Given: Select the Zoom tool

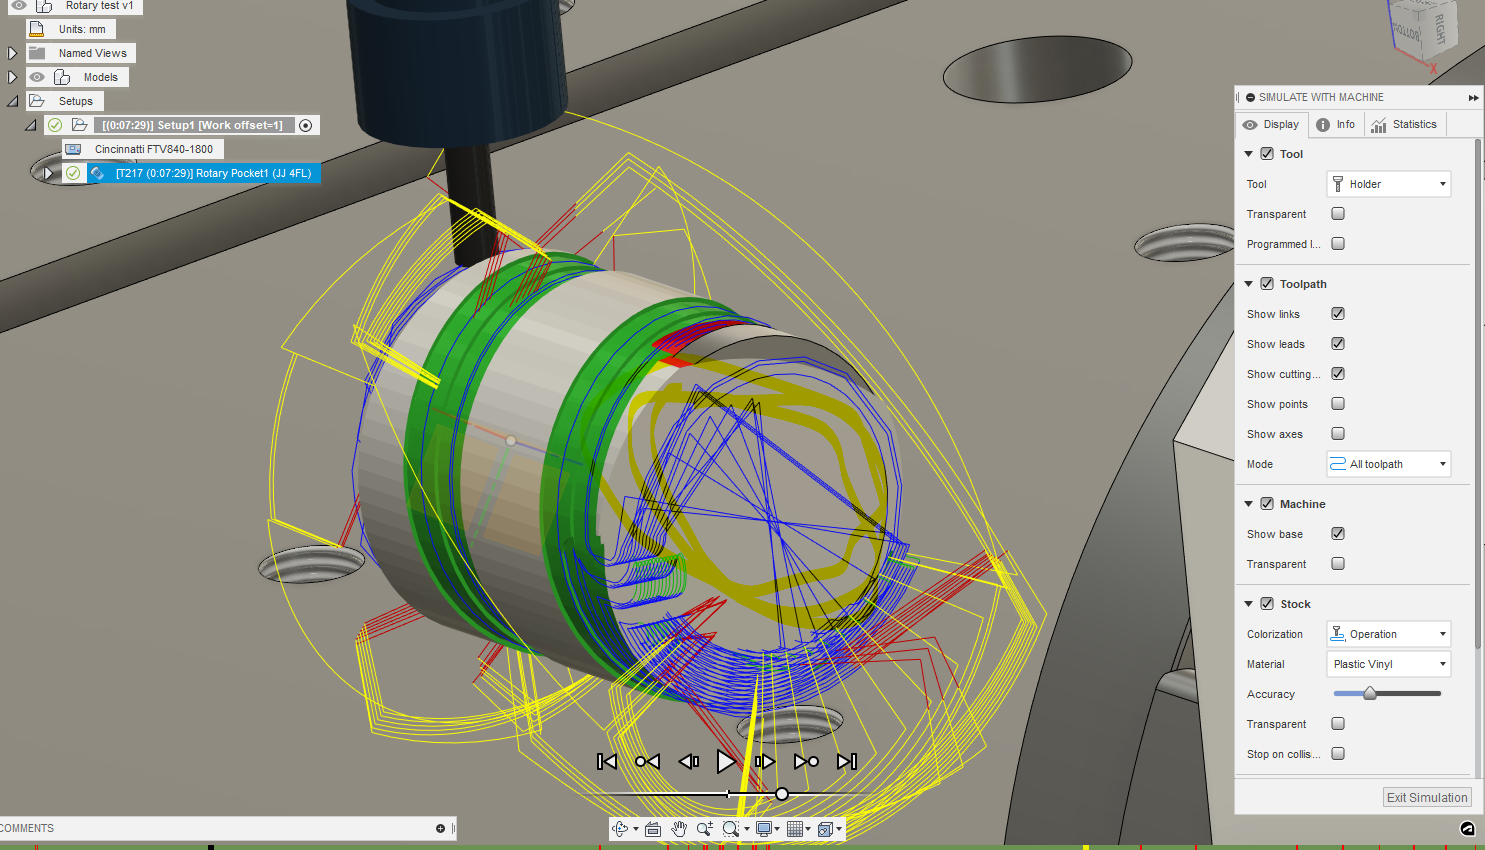Looking at the screenshot, I should click(704, 829).
